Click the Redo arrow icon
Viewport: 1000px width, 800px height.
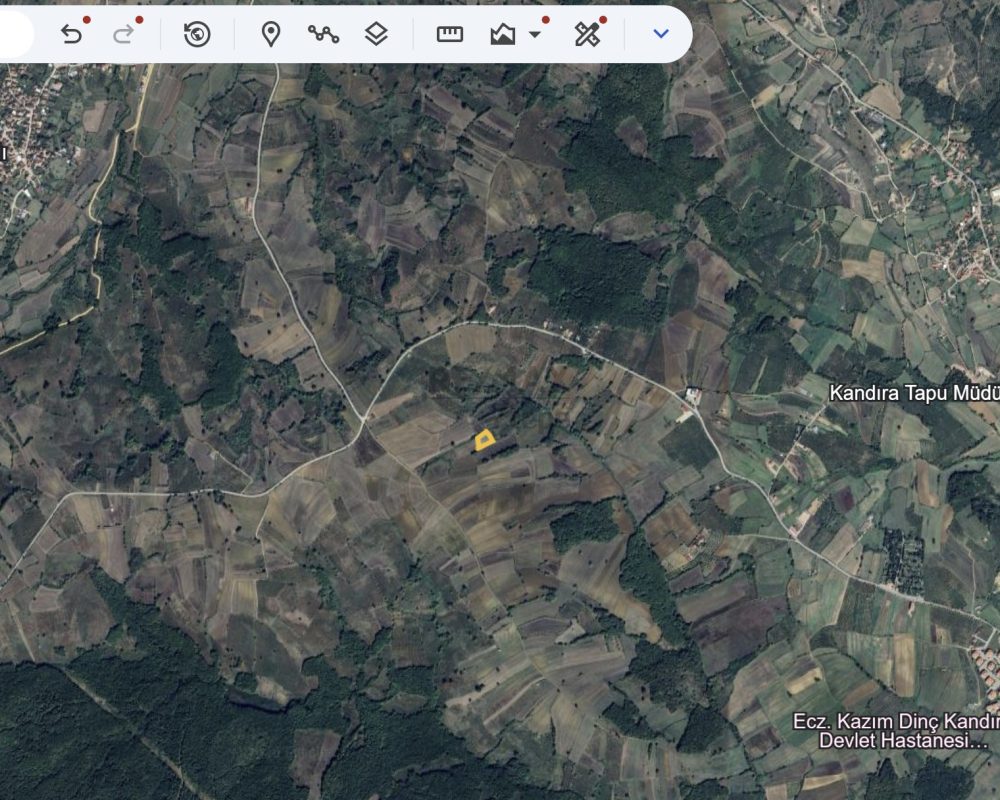[124, 34]
